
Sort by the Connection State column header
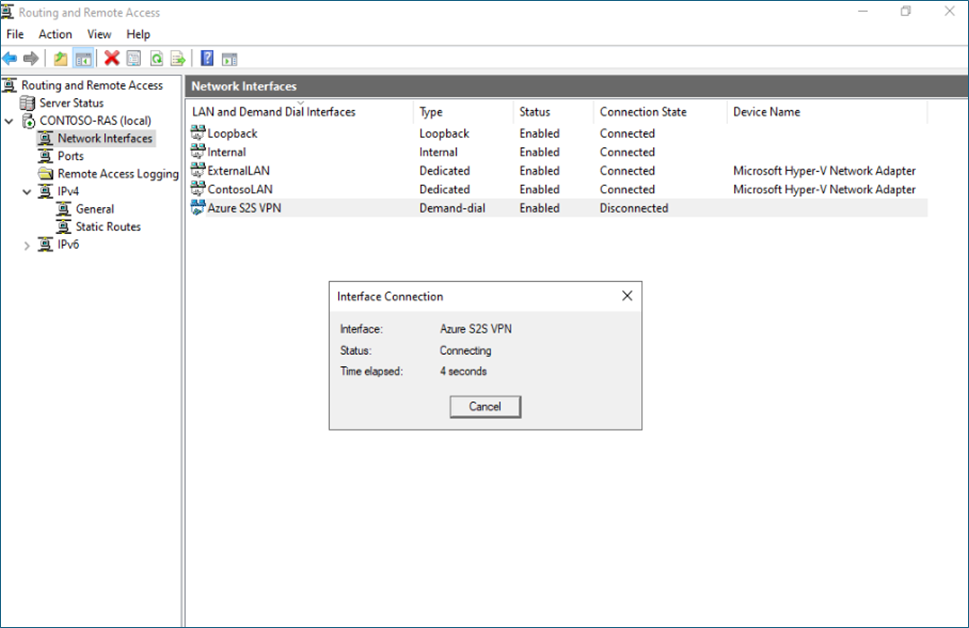point(643,112)
